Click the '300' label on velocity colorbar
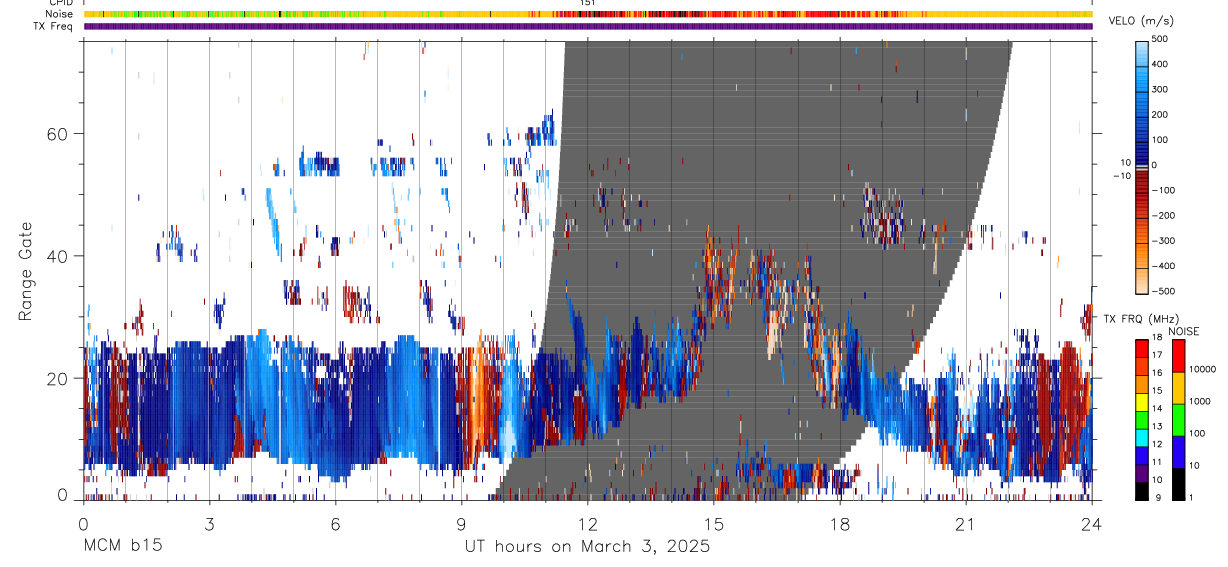The height and width of the screenshot is (567, 1228). point(1161,90)
